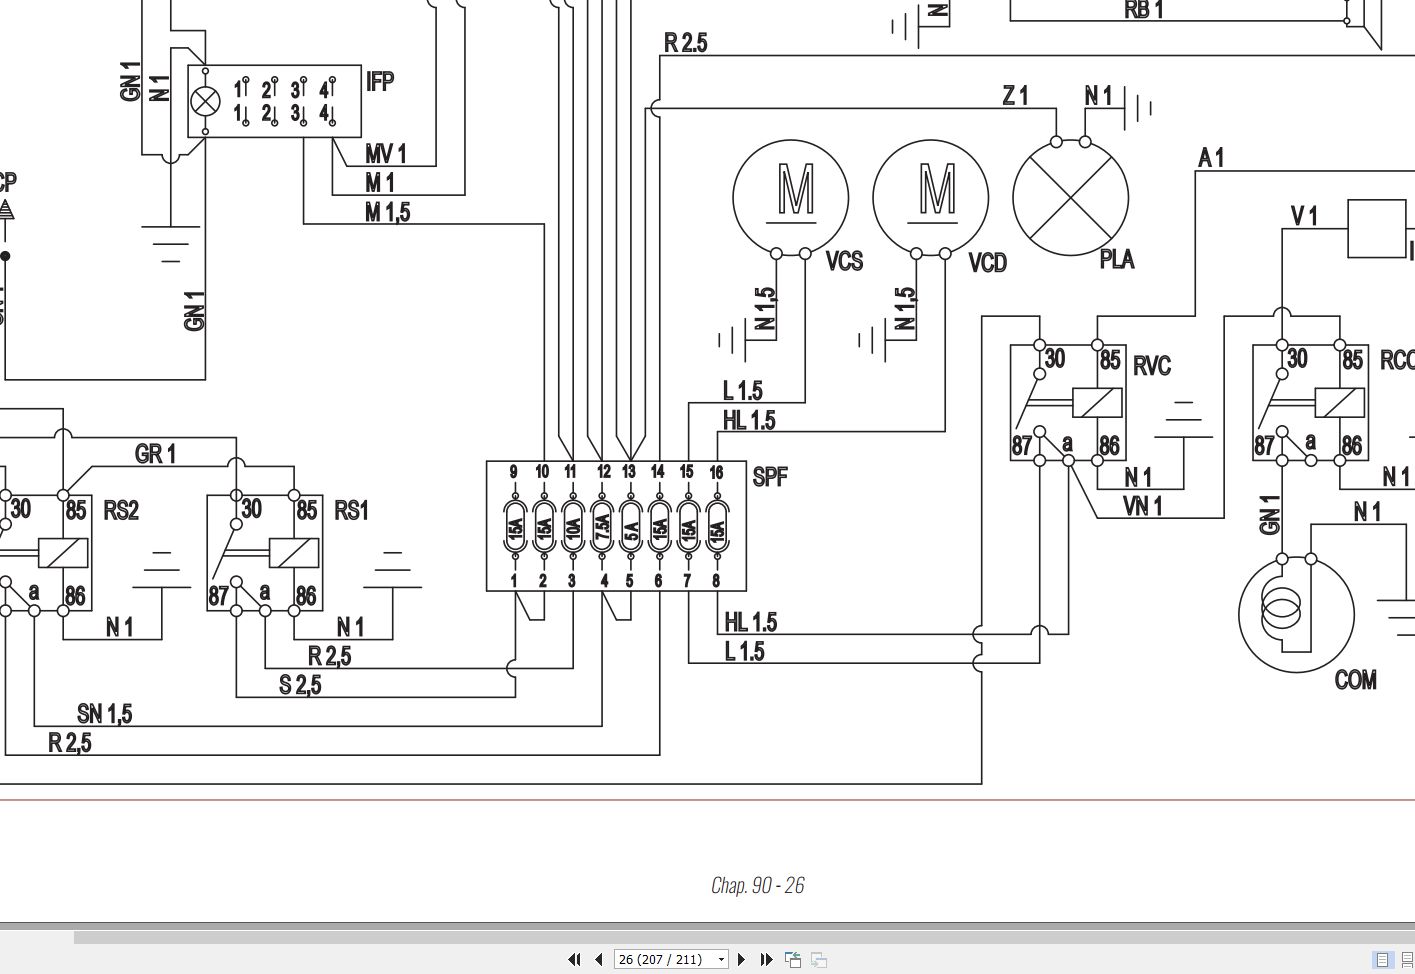Go to the first page
1415x974 pixels.
(x=574, y=959)
